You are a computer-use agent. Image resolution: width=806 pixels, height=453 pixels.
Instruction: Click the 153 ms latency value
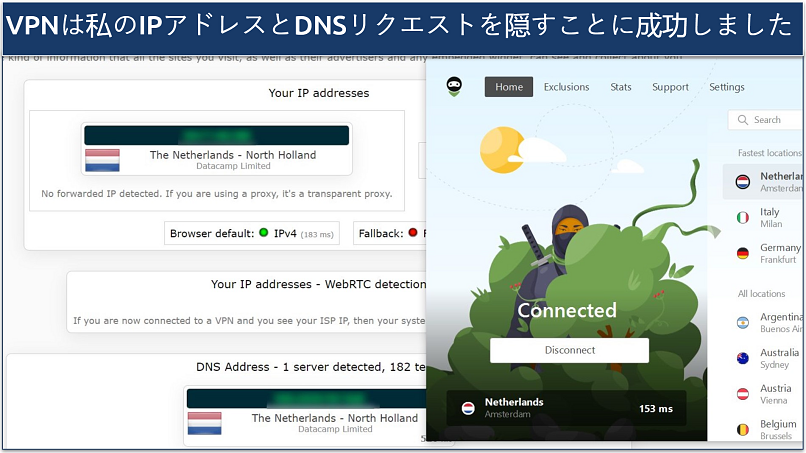[656, 409]
